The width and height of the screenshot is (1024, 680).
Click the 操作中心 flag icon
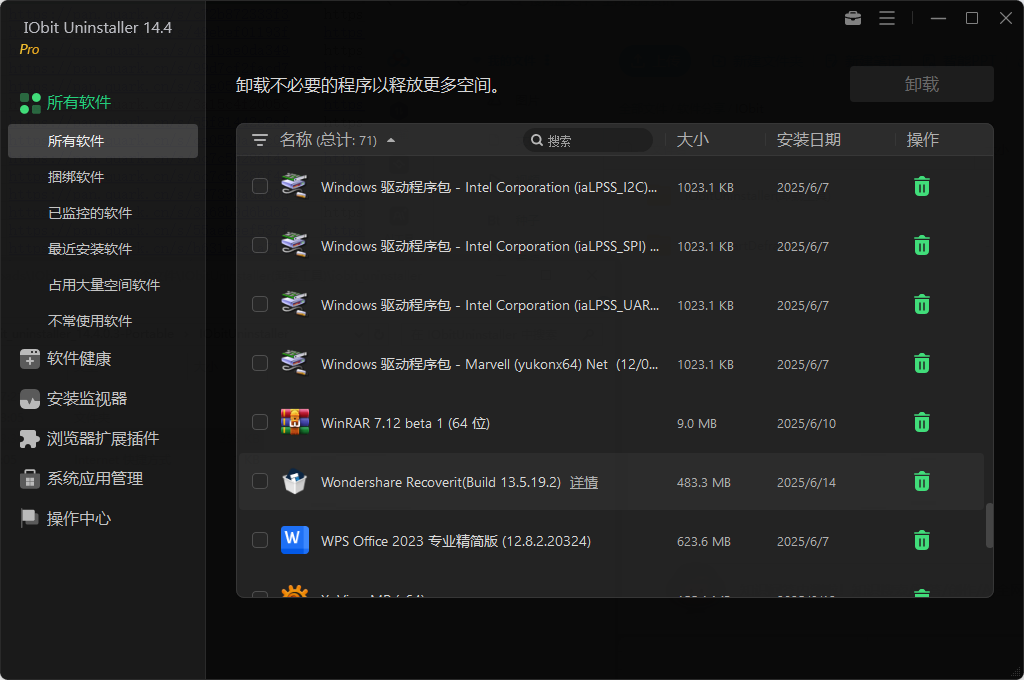point(29,519)
